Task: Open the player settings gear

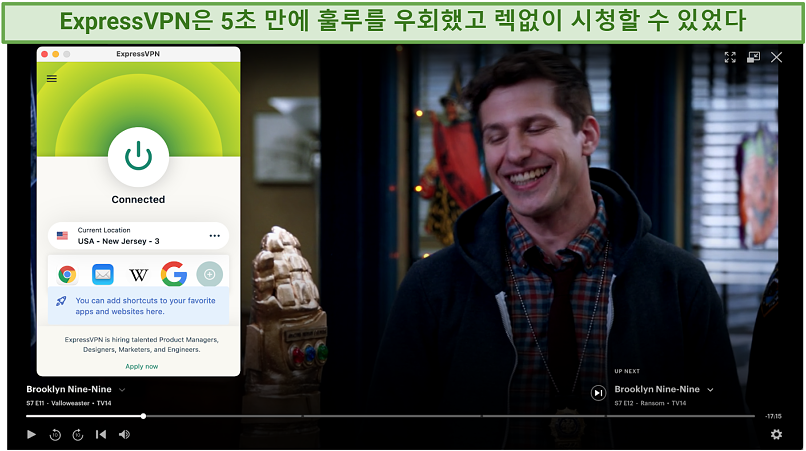Action: click(776, 435)
